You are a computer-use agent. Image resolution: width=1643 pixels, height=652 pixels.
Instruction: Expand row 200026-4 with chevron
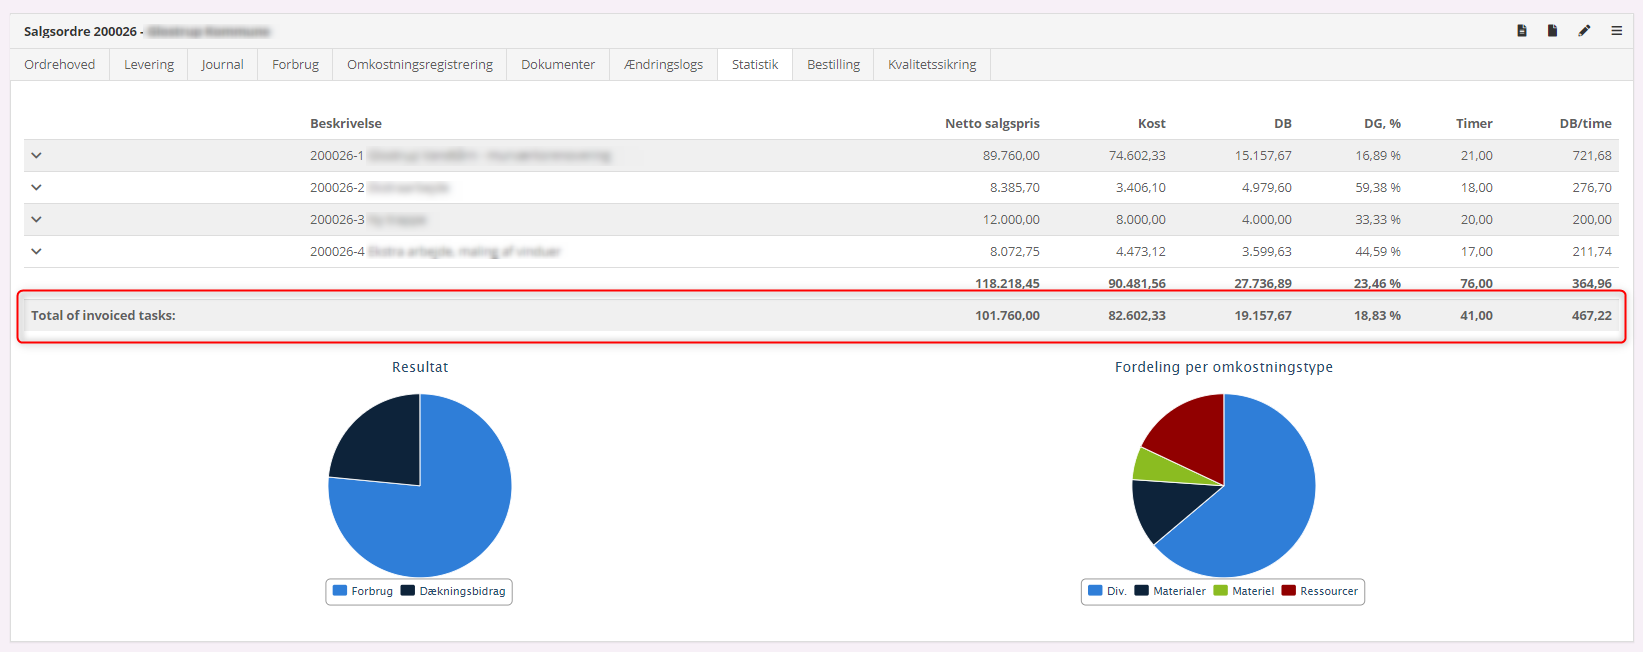36,251
